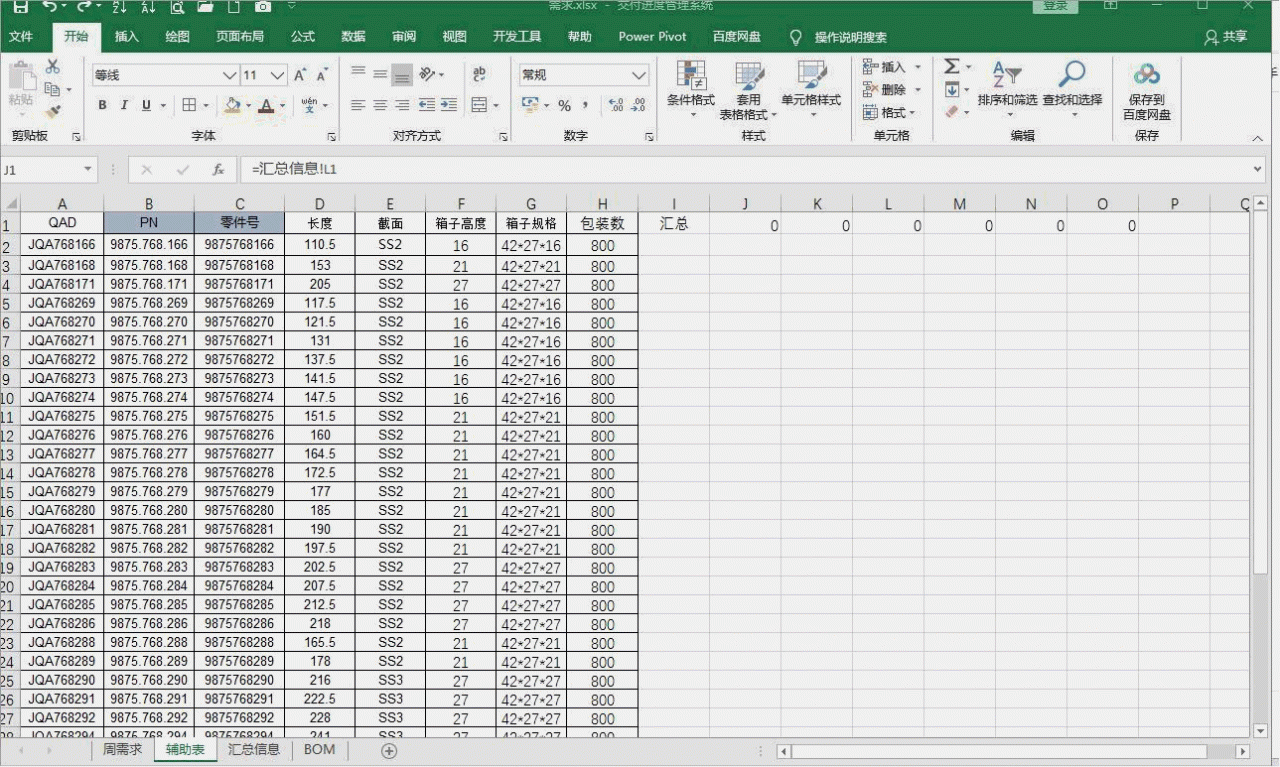
Task: Open number format 常规 dropdown
Action: point(639,75)
